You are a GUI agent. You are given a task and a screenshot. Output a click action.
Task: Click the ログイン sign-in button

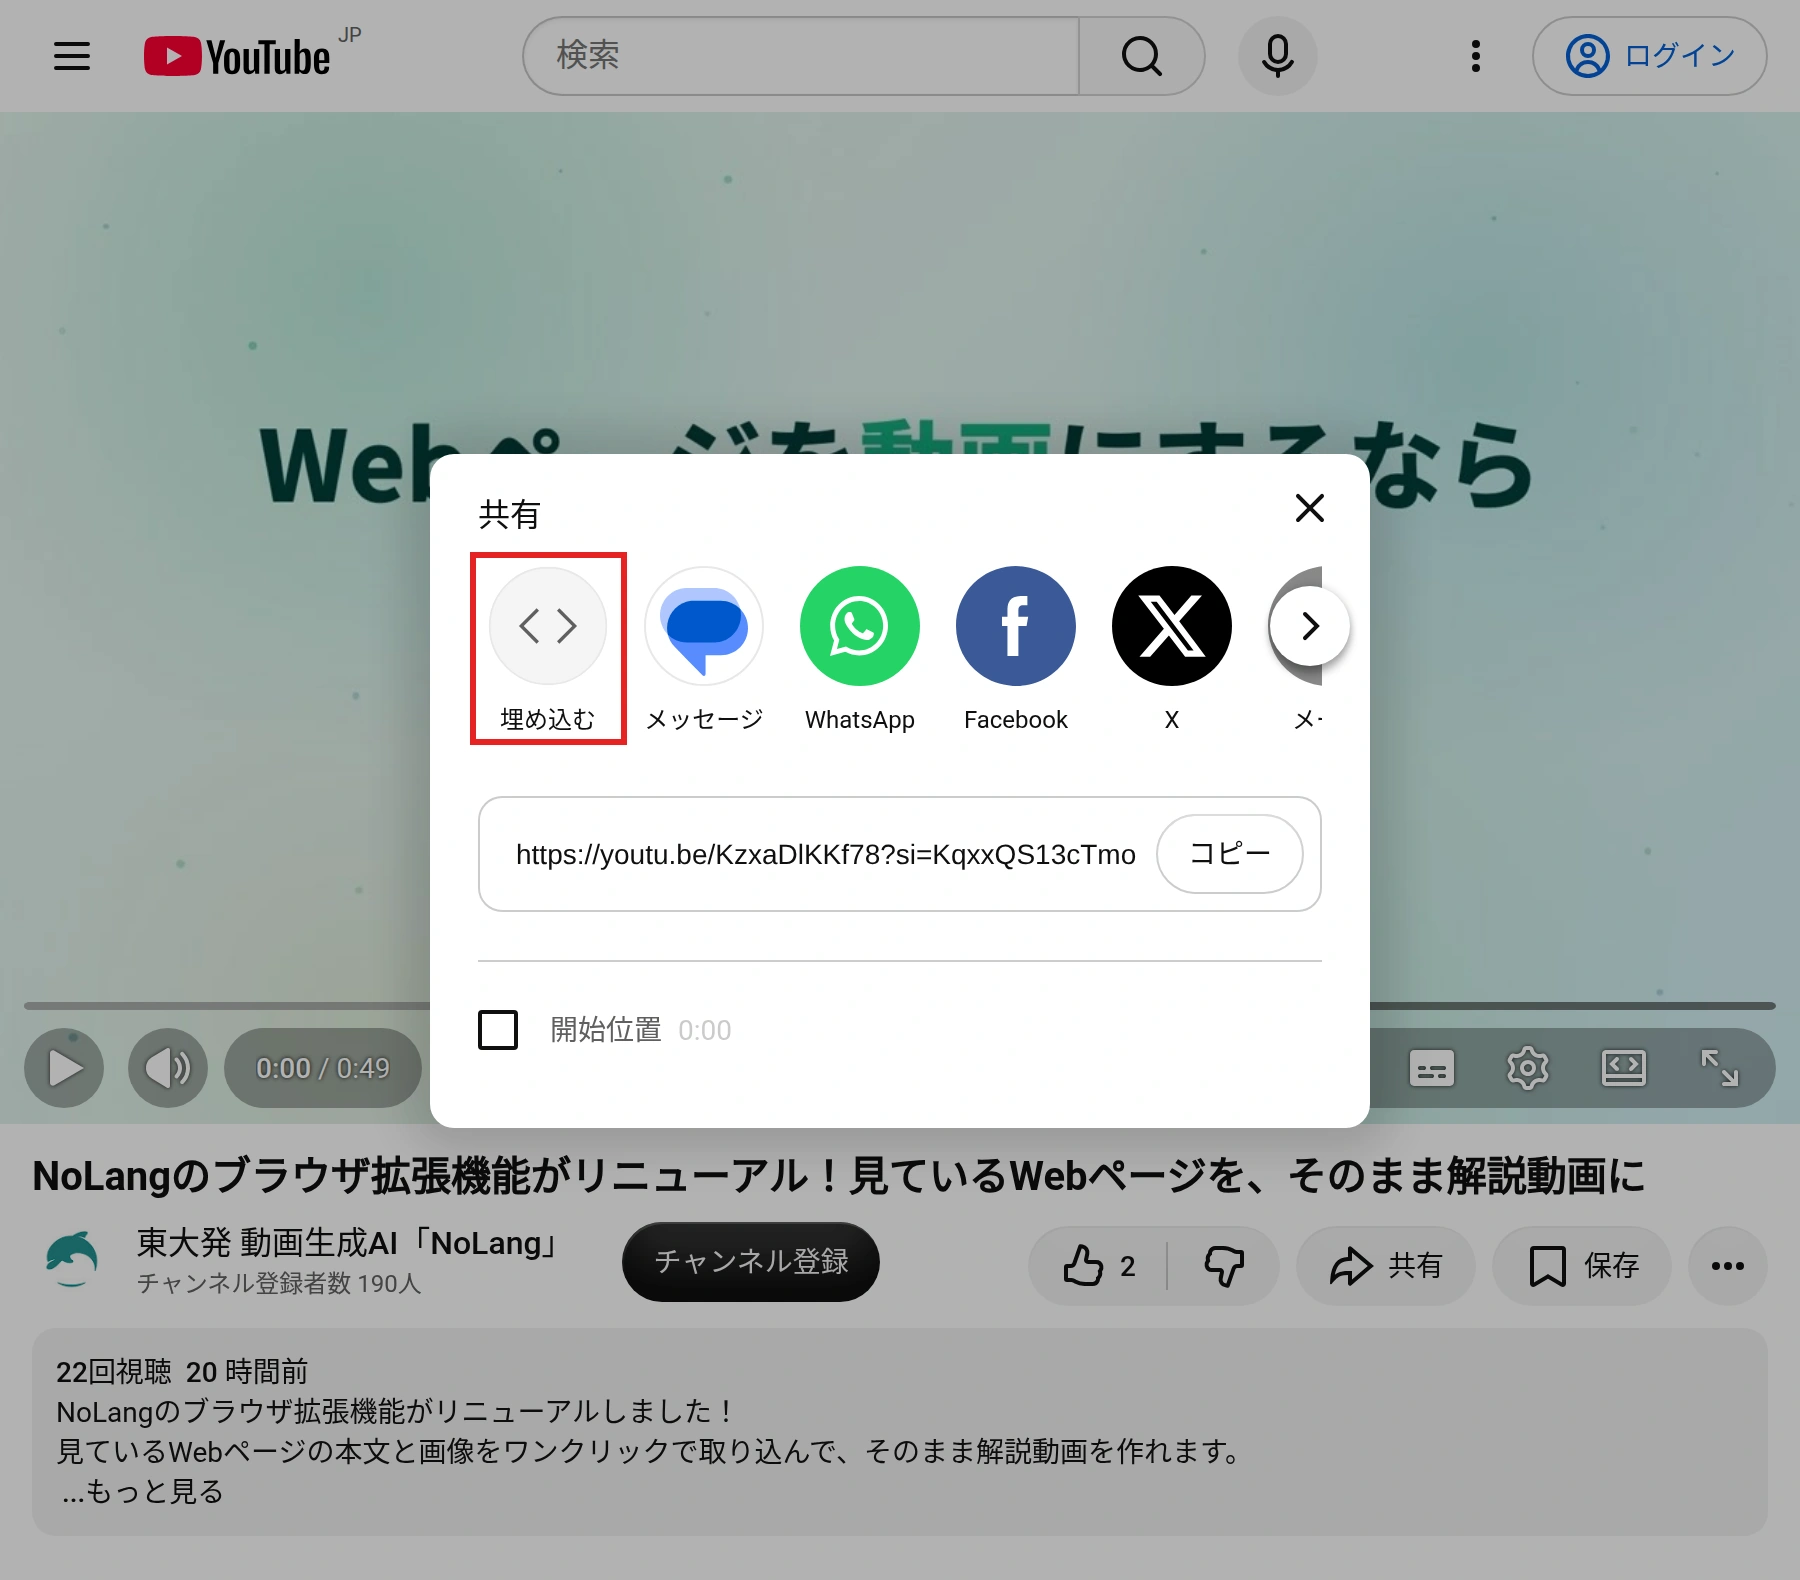(x=1650, y=56)
